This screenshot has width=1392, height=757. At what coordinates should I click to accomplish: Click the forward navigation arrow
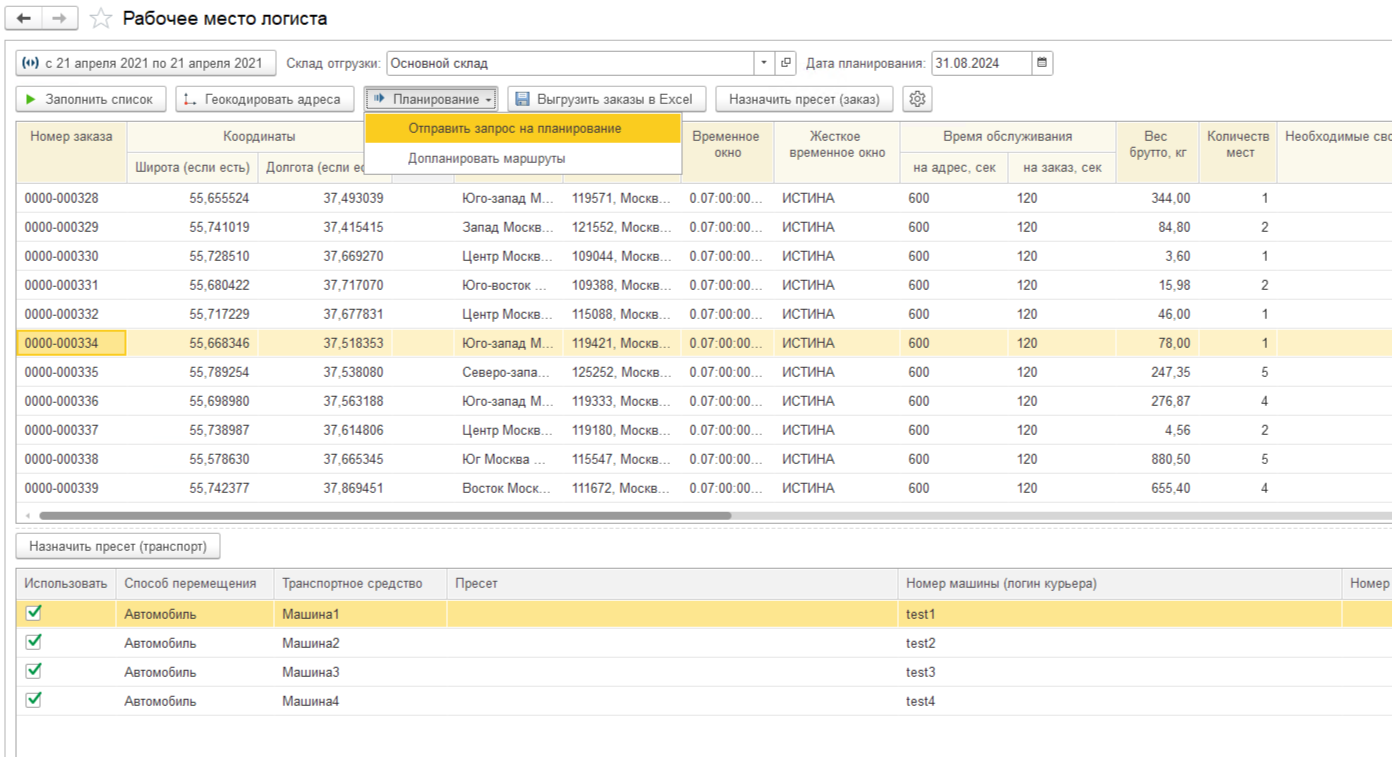(x=60, y=19)
